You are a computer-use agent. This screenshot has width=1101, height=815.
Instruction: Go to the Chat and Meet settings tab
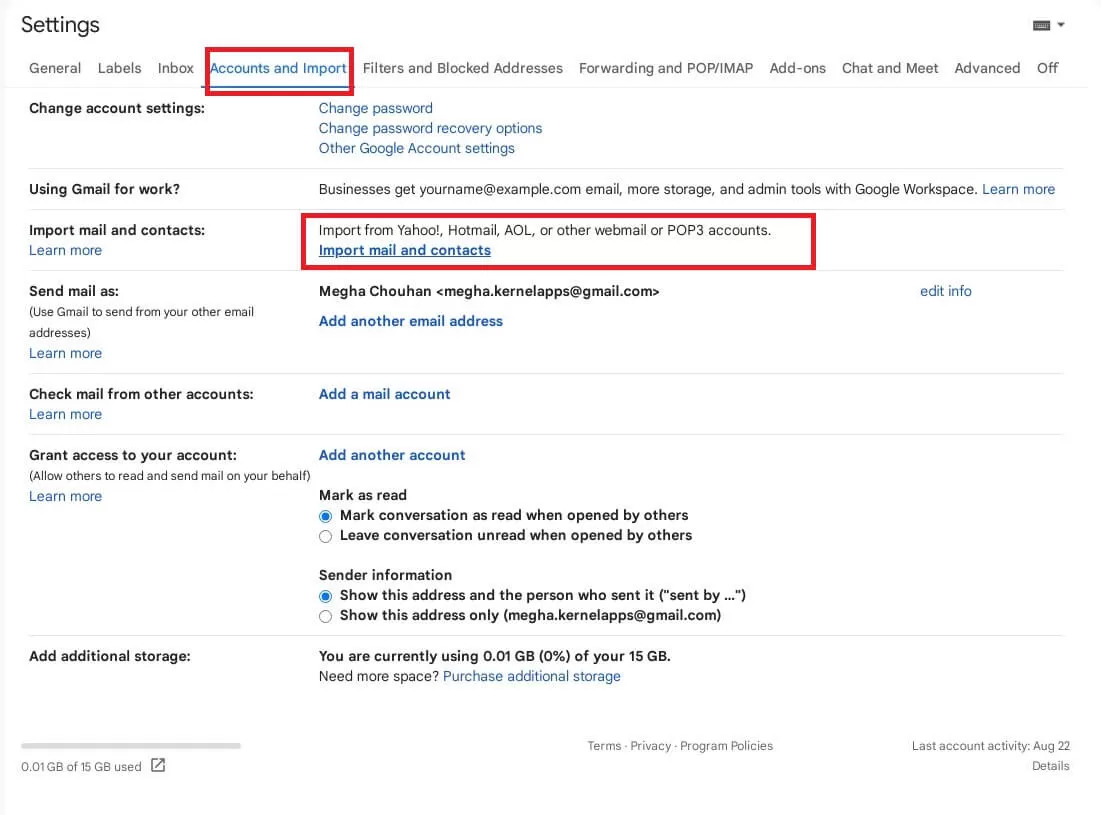[889, 68]
